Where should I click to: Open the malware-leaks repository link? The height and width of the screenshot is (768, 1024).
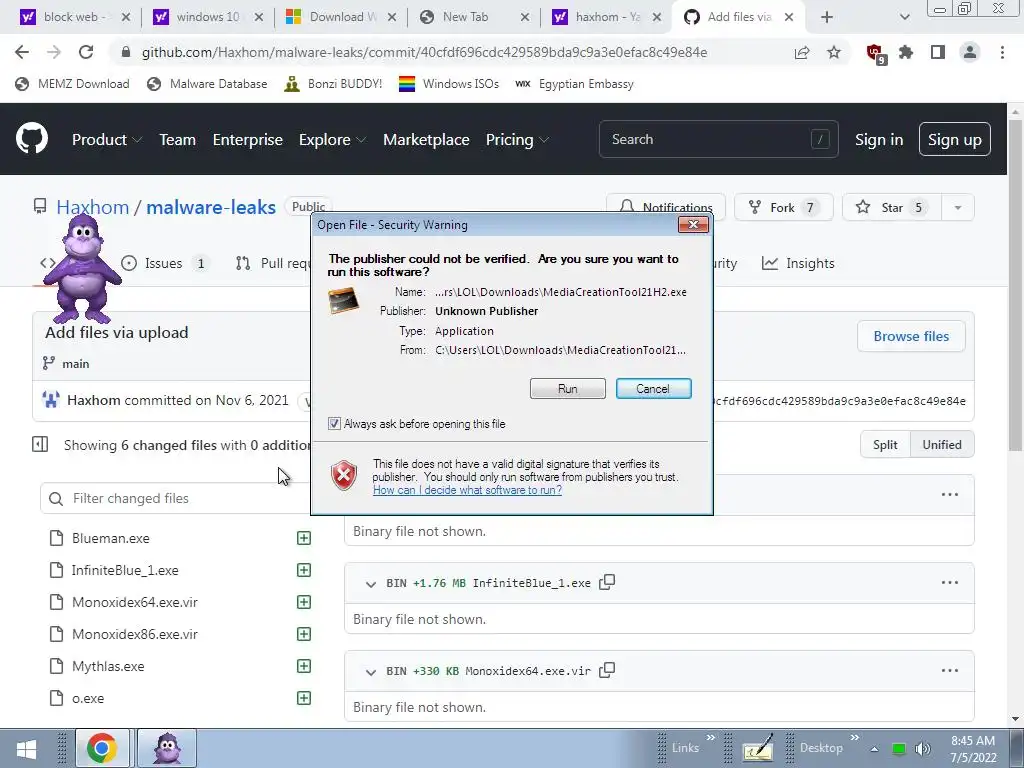tap(211, 207)
